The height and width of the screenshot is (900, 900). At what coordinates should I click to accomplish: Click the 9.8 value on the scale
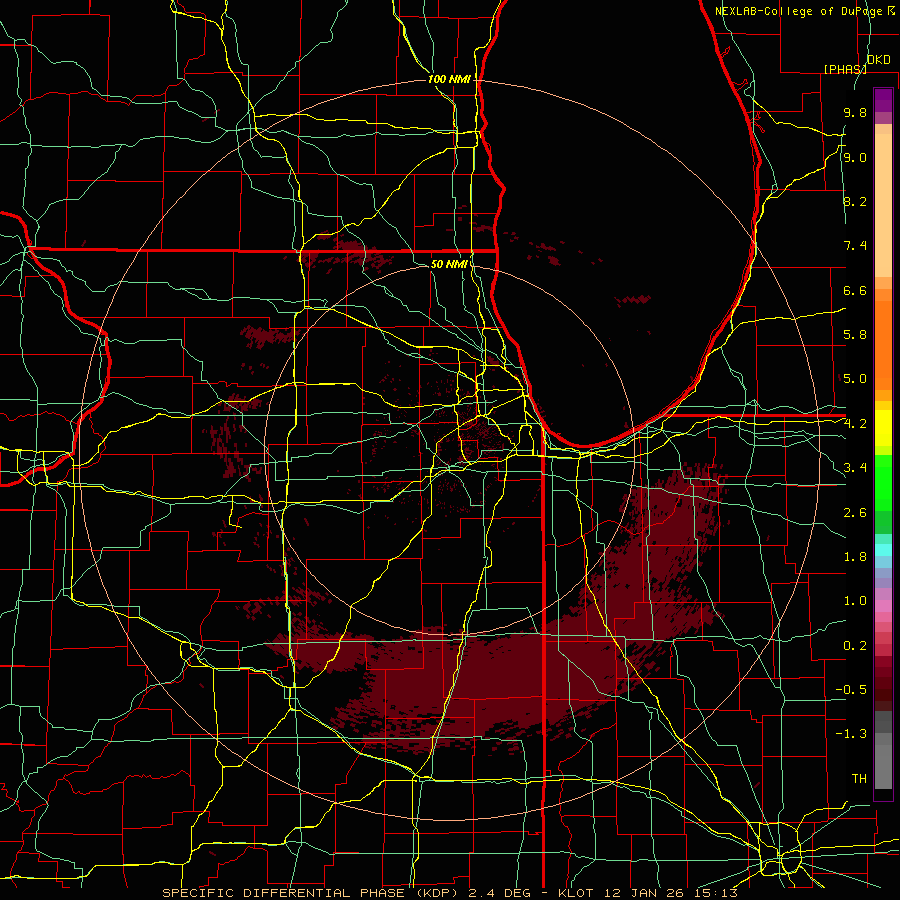point(855,112)
